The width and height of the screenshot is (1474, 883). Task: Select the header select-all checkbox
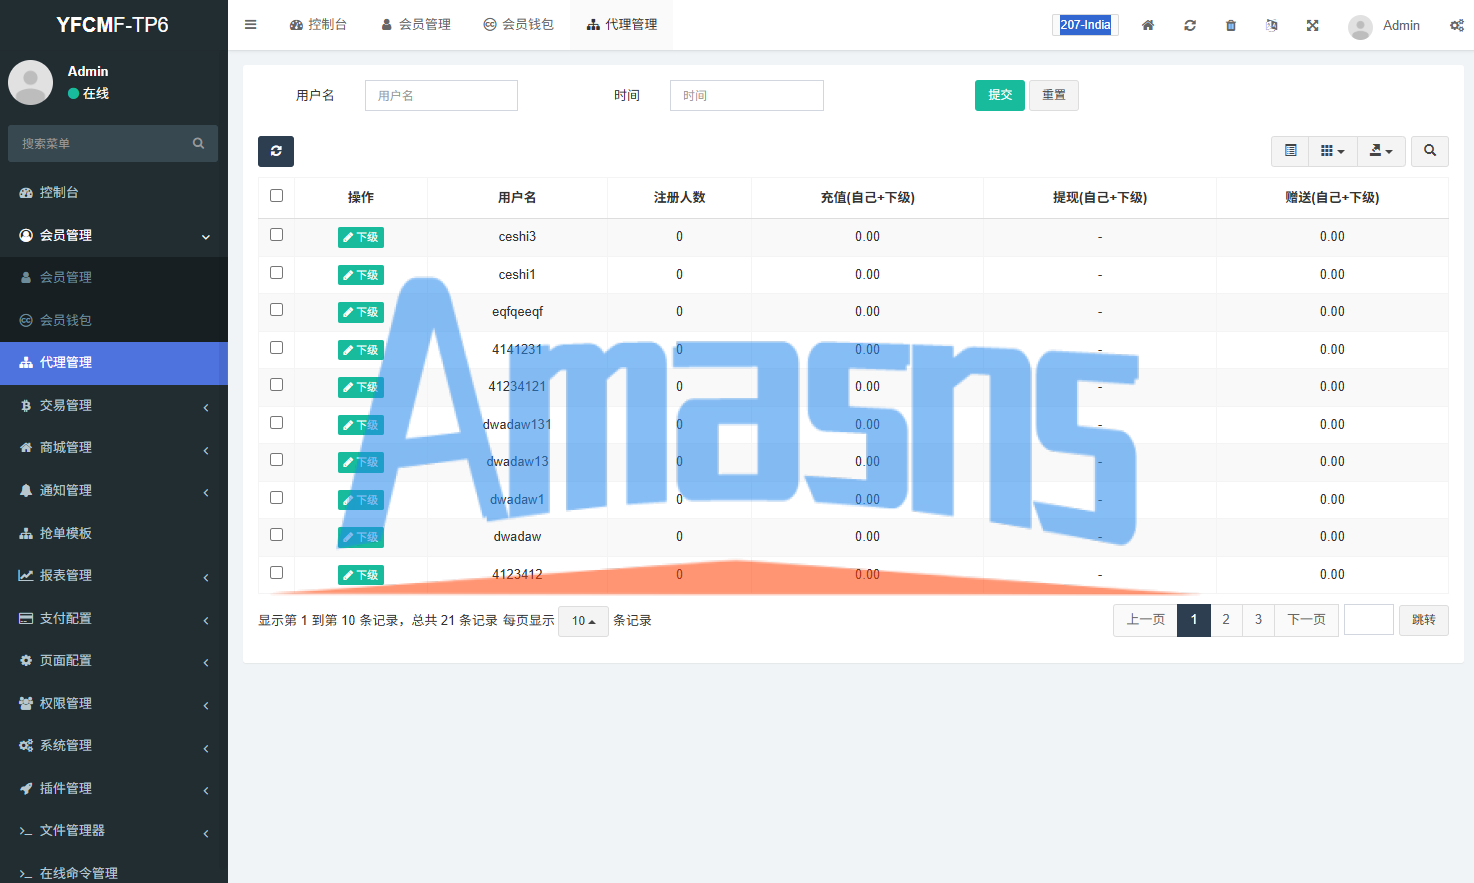tap(277, 196)
